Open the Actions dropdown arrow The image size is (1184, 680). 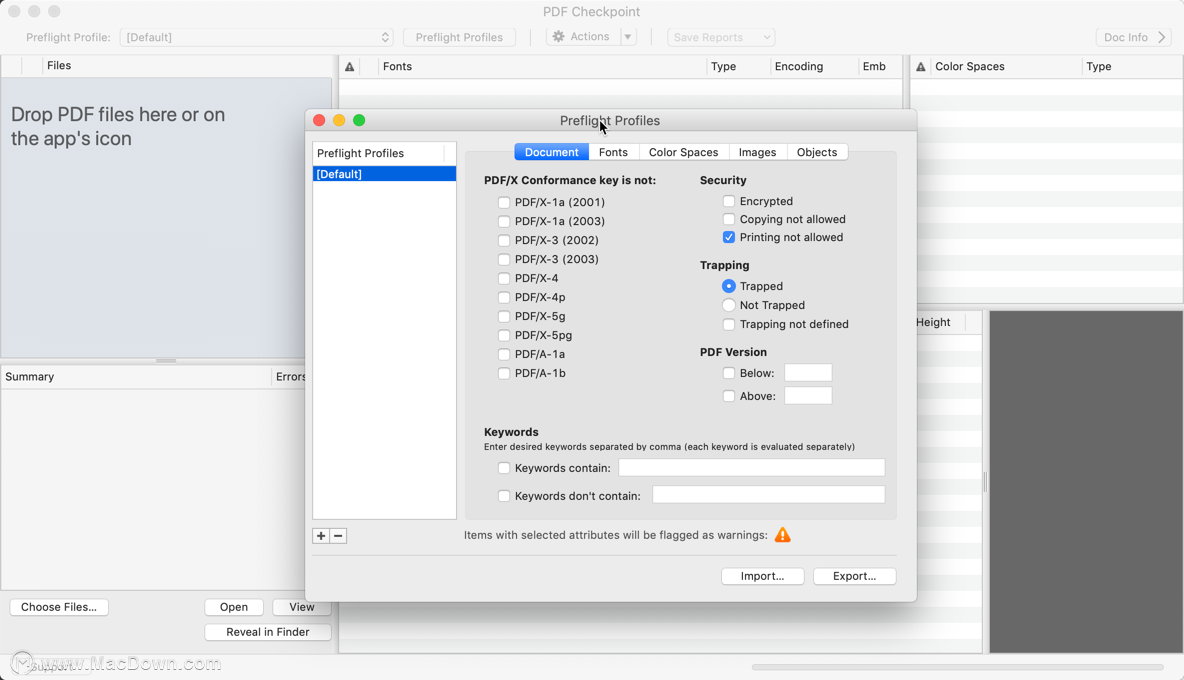pos(628,36)
